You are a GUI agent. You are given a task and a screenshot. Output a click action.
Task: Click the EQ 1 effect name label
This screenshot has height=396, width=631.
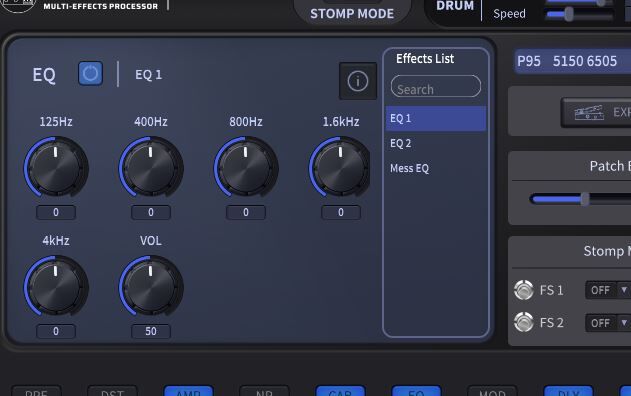pyautogui.click(x=148, y=75)
